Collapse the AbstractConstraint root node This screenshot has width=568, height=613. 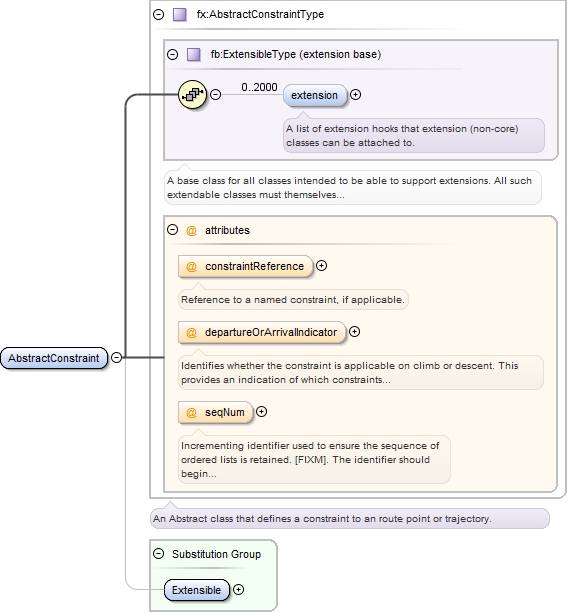pyautogui.click(x=116, y=357)
